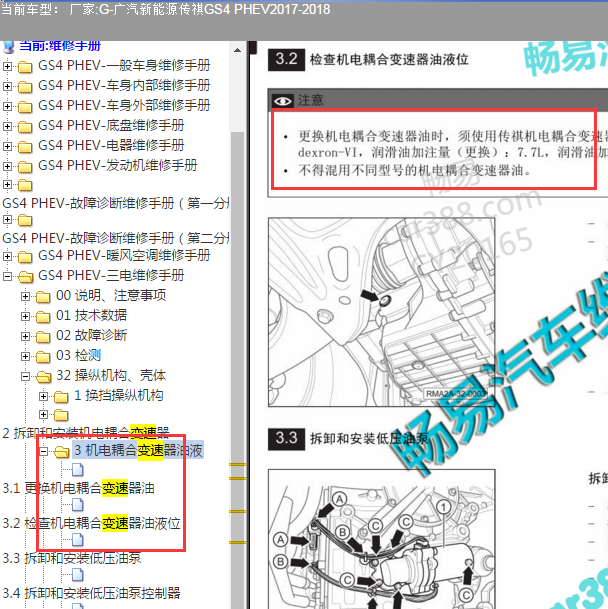Click the page icon above 3.1 更换机电耦合变速器油

pyautogui.click(x=78, y=470)
